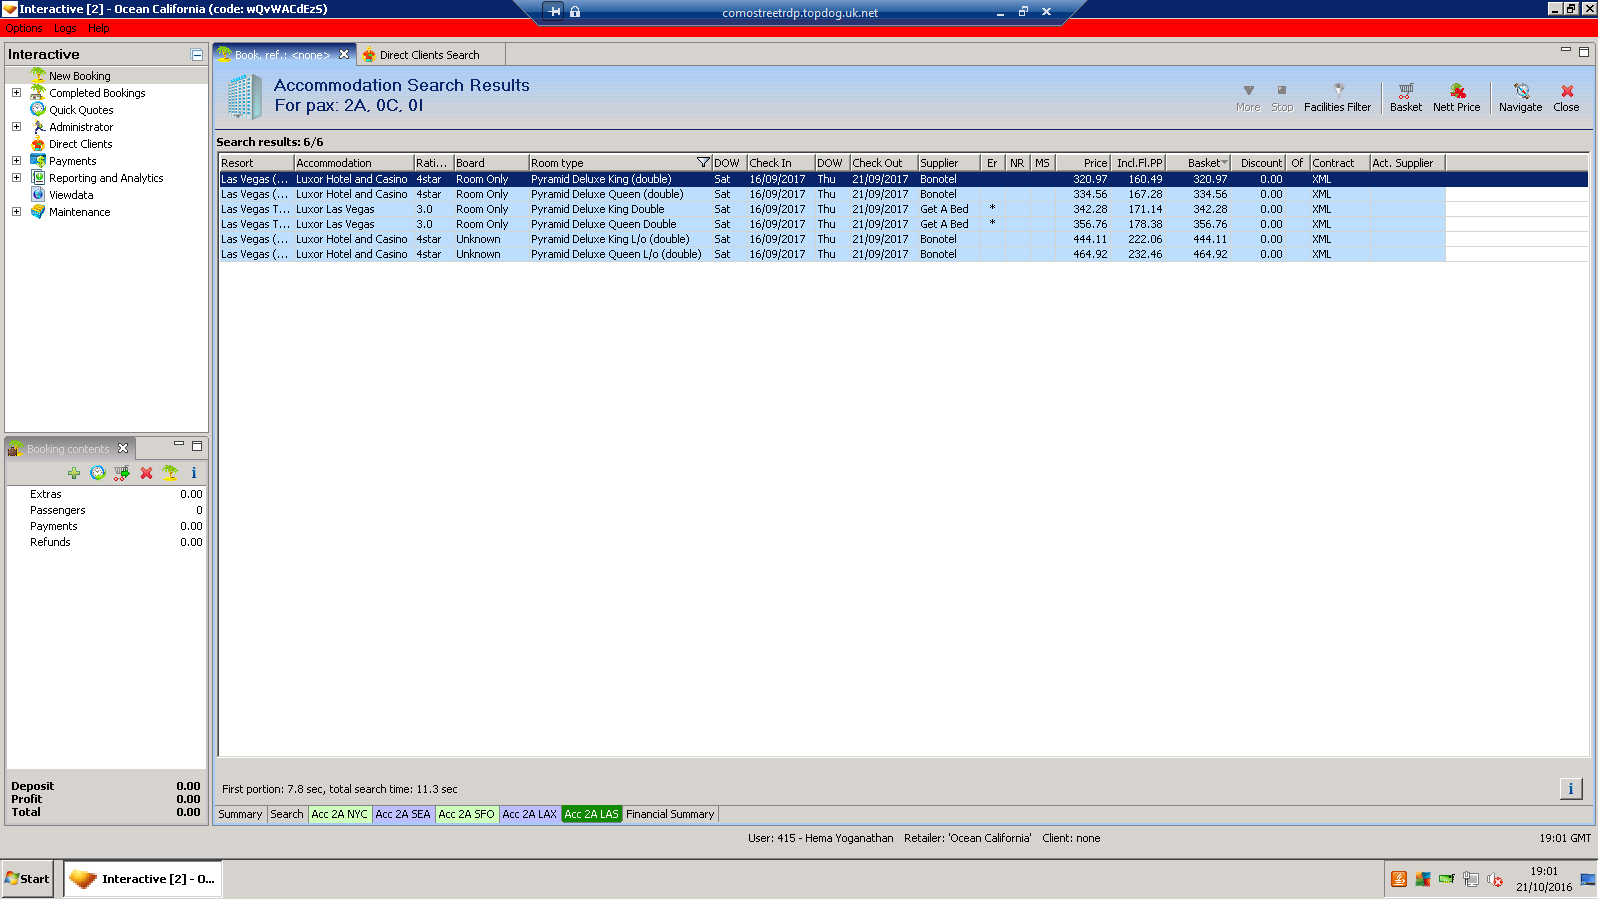The width and height of the screenshot is (1598, 899).
Task: Open Completed Bookings in the tree
Action: (x=97, y=93)
